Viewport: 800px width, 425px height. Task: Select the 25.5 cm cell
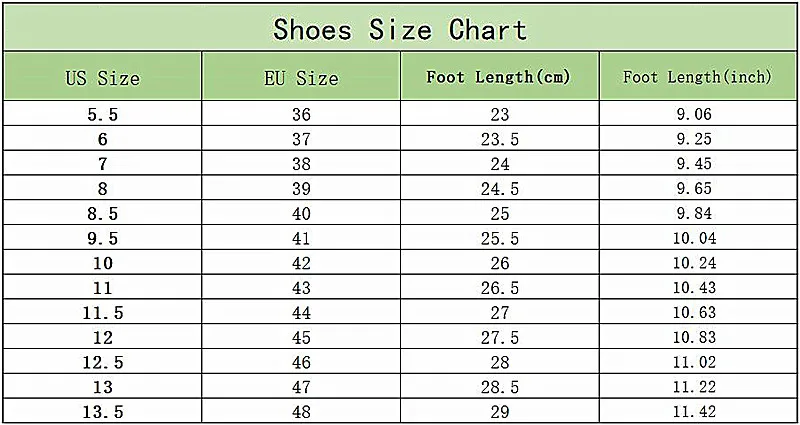[x=499, y=239]
